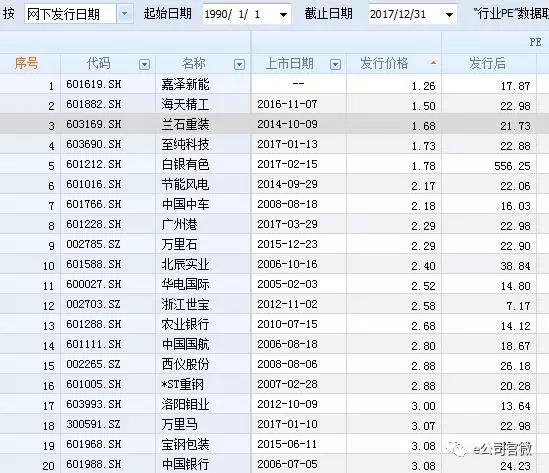
Task: Click listing date 2008-08-18
Action: [x=287, y=204]
